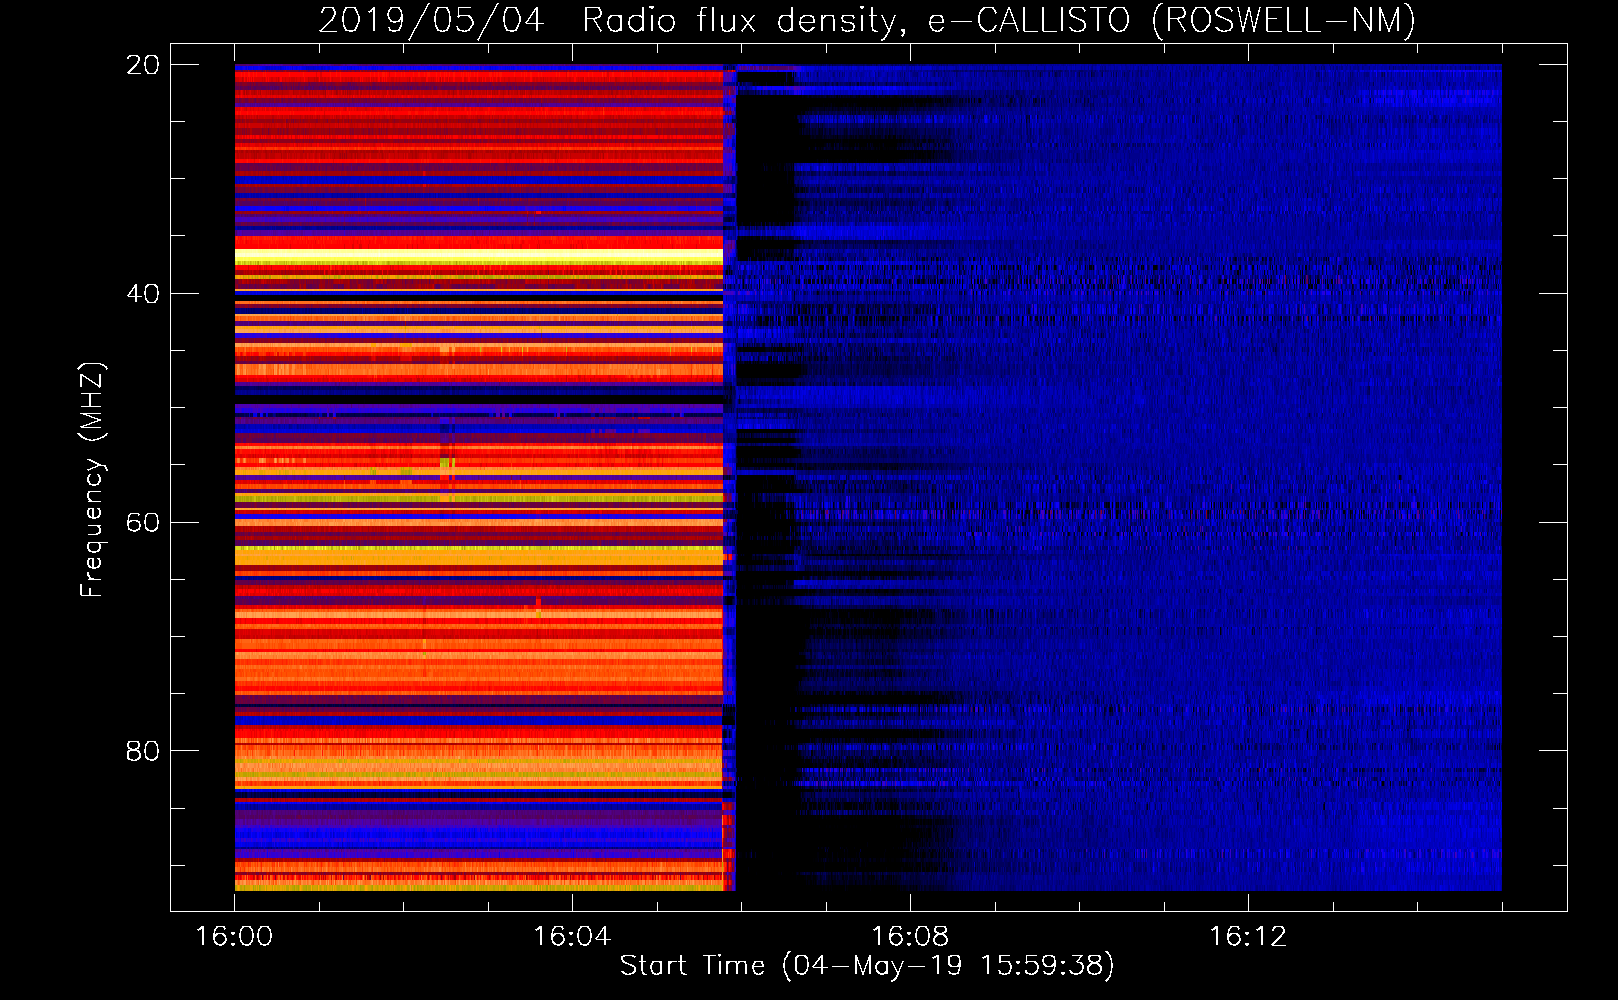
Task: Click the '60' frequency tick label
Action: pyautogui.click(x=143, y=523)
